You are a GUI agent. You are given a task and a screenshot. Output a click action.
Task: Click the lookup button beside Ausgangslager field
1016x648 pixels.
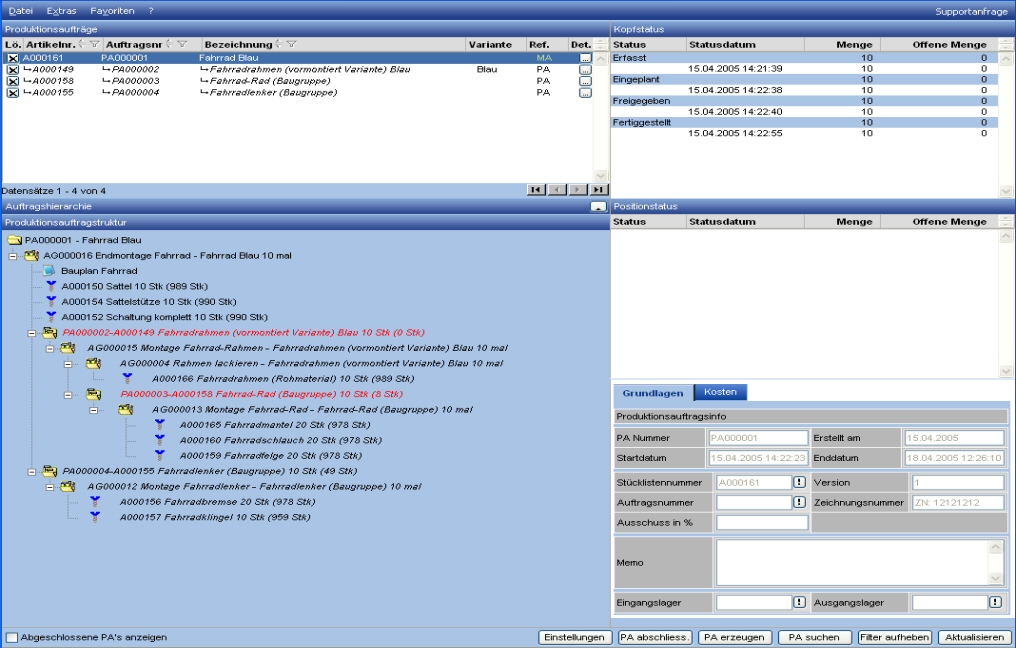[x=995, y=602]
